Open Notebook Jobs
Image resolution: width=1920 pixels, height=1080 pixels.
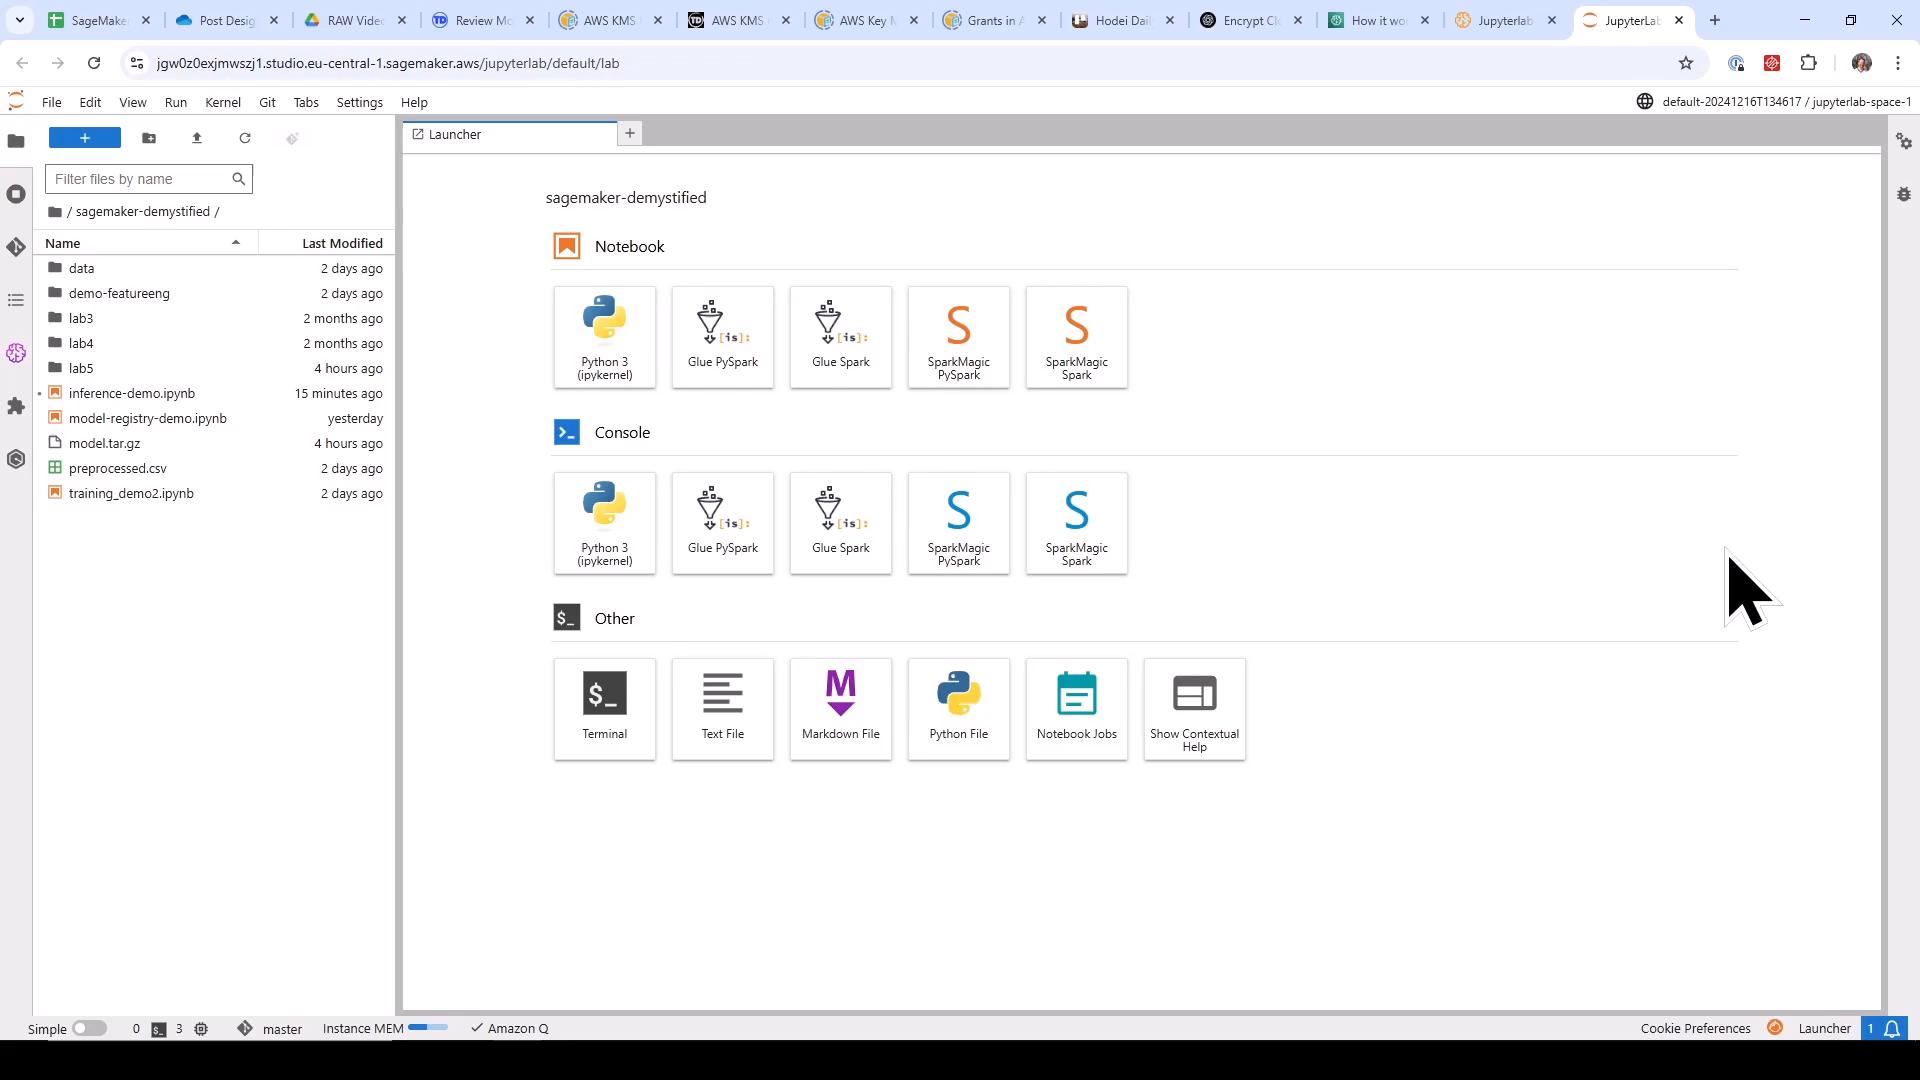pos(1077,709)
